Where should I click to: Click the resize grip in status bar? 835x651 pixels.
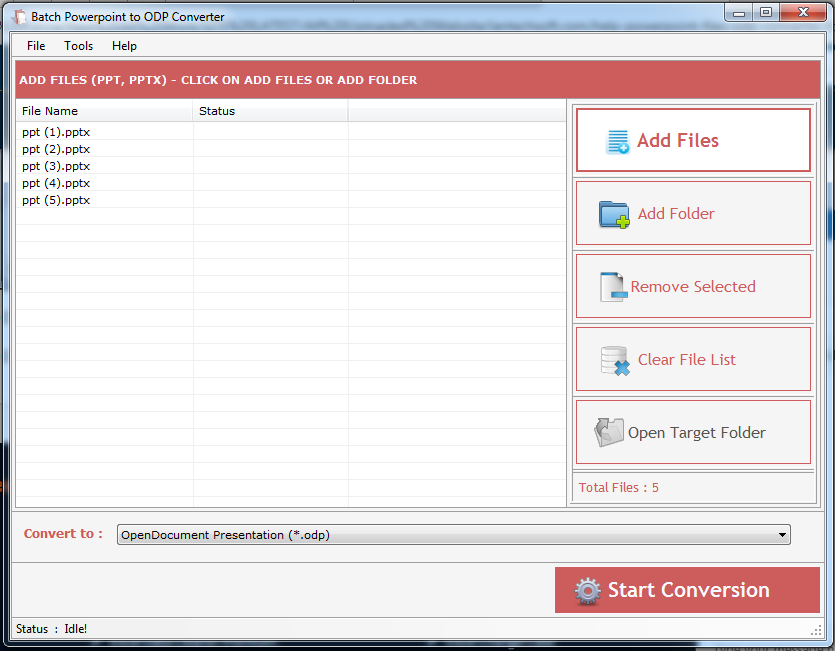(x=816, y=631)
